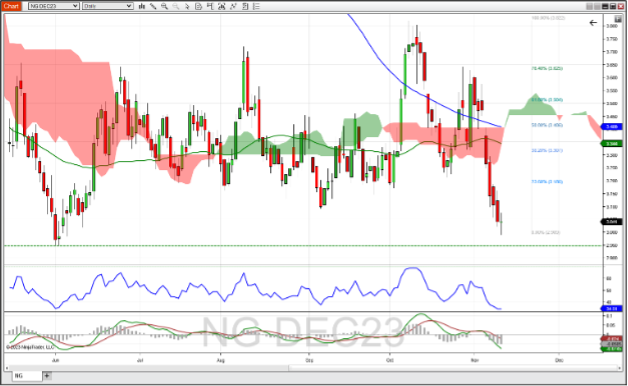
Task: Click the red MACD value marker
Action: point(612,339)
